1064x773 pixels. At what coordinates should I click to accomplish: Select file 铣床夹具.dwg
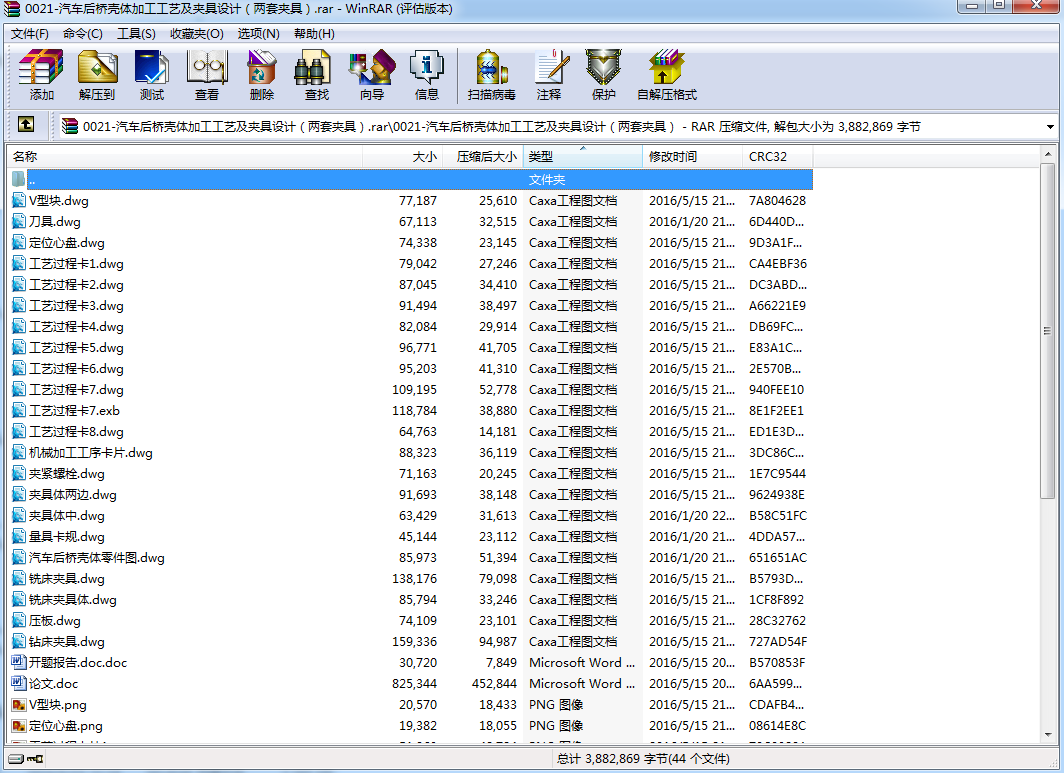tap(66, 579)
